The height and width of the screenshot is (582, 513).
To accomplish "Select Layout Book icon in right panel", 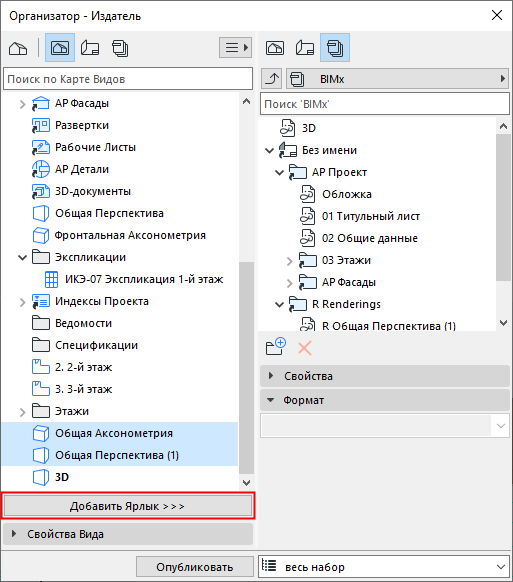I will click(305, 48).
